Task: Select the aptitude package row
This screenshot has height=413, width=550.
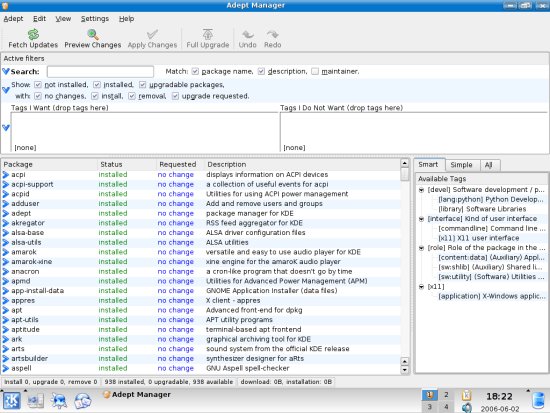Action: tap(201, 329)
